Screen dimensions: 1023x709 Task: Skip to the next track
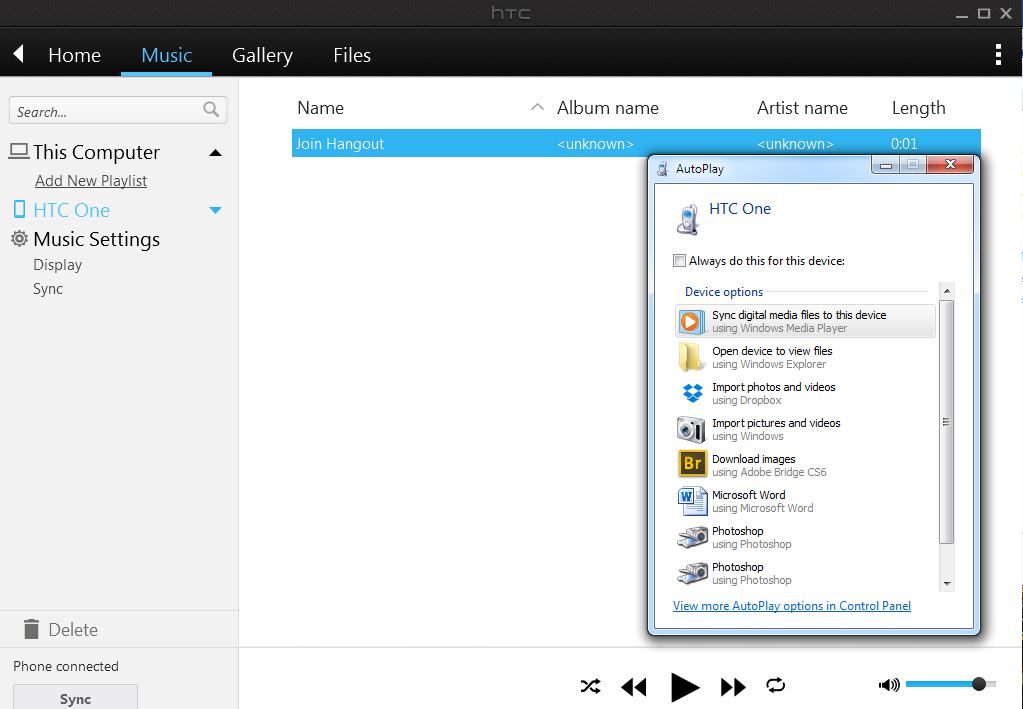pyautogui.click(x=733, y=687)
